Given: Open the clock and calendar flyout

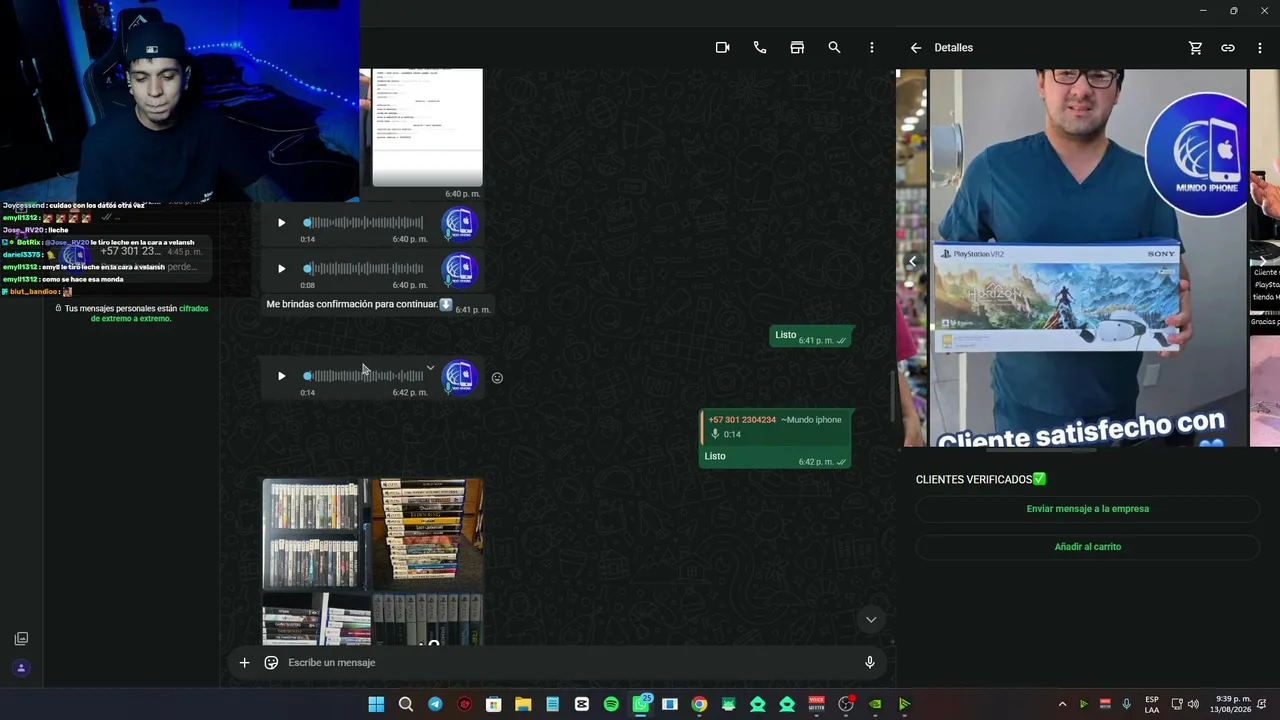Looking at the screenshot, I should (1233, 705).
